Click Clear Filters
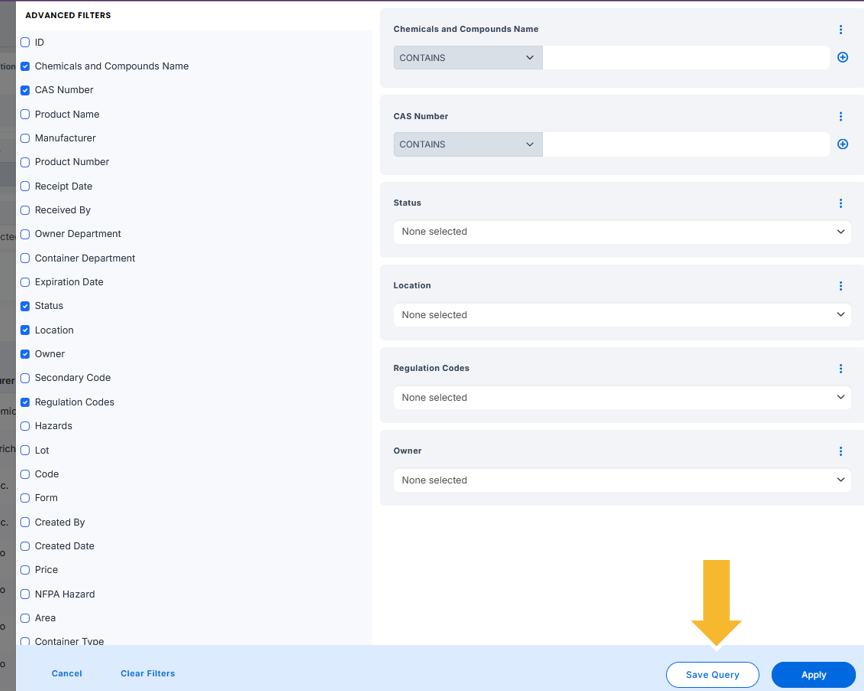The height and width of the screenshot is (691, 864). pos(148,673)
